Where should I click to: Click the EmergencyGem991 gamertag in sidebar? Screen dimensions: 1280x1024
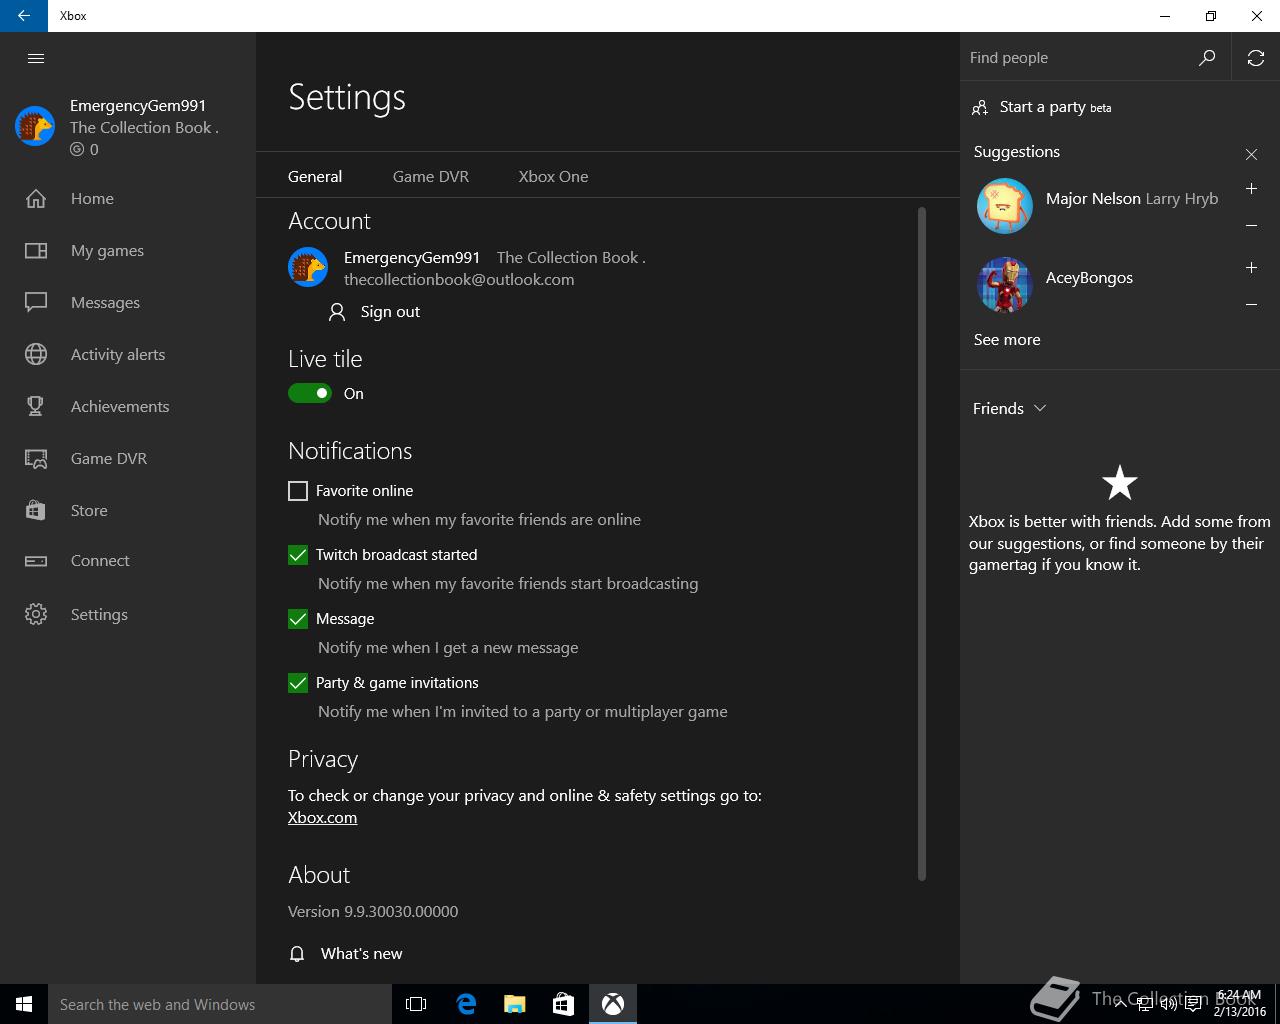[138, 105]
